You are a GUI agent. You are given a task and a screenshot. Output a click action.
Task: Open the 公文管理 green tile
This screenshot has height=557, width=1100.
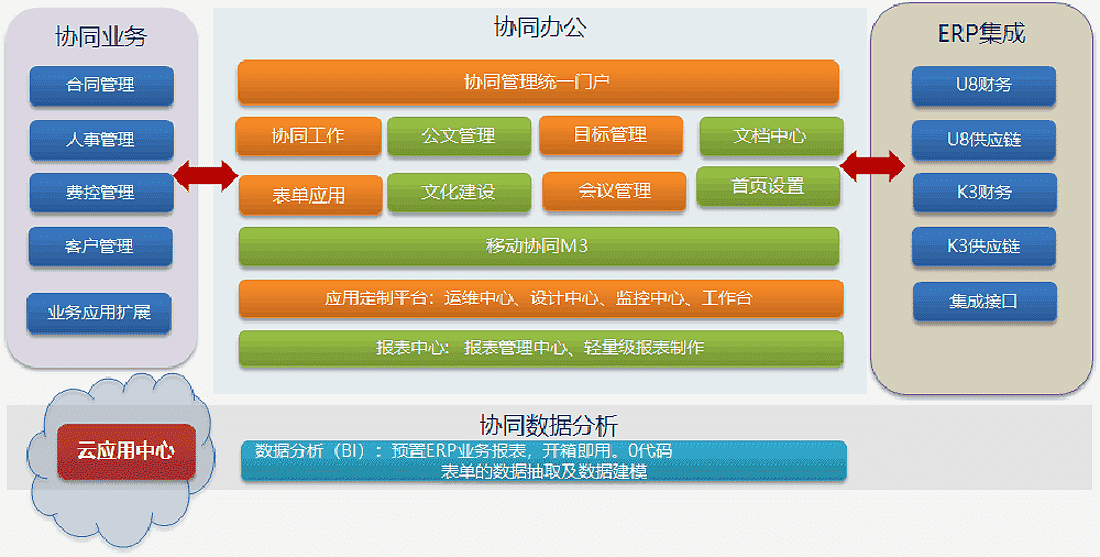coord(458,136)
